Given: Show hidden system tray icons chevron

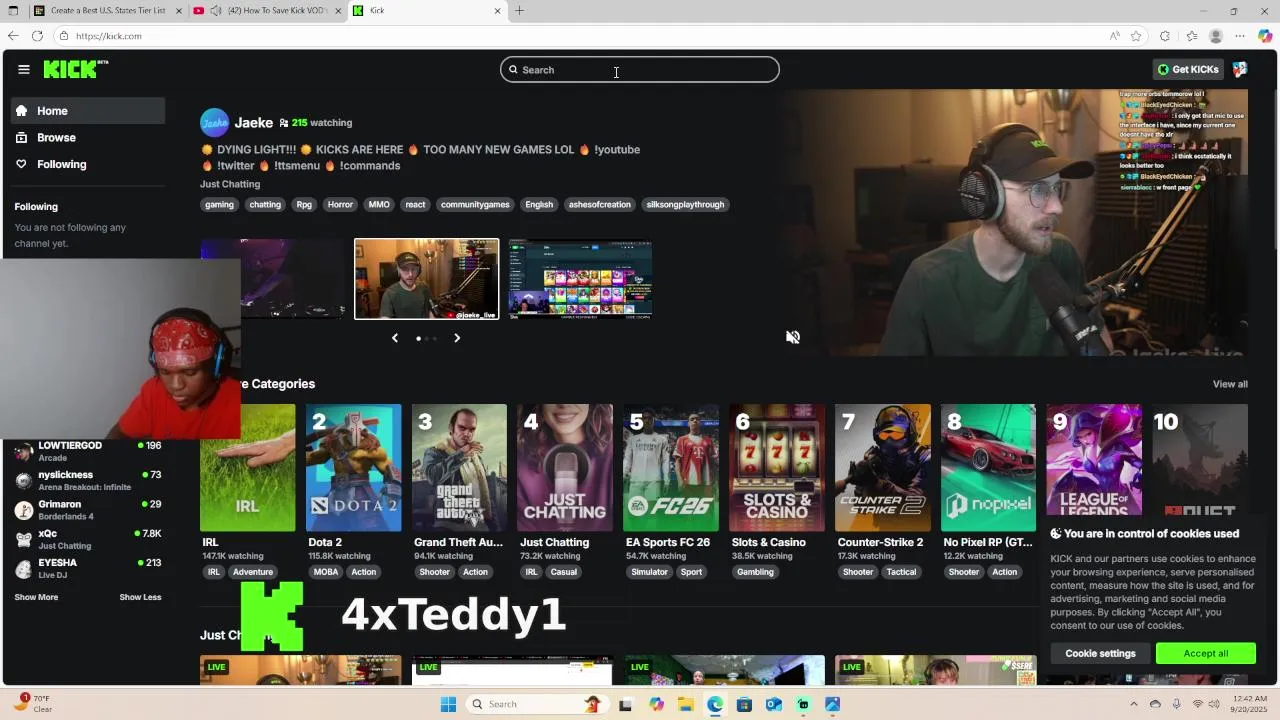Looking at the screenshot, I should tap(1134, 704).
